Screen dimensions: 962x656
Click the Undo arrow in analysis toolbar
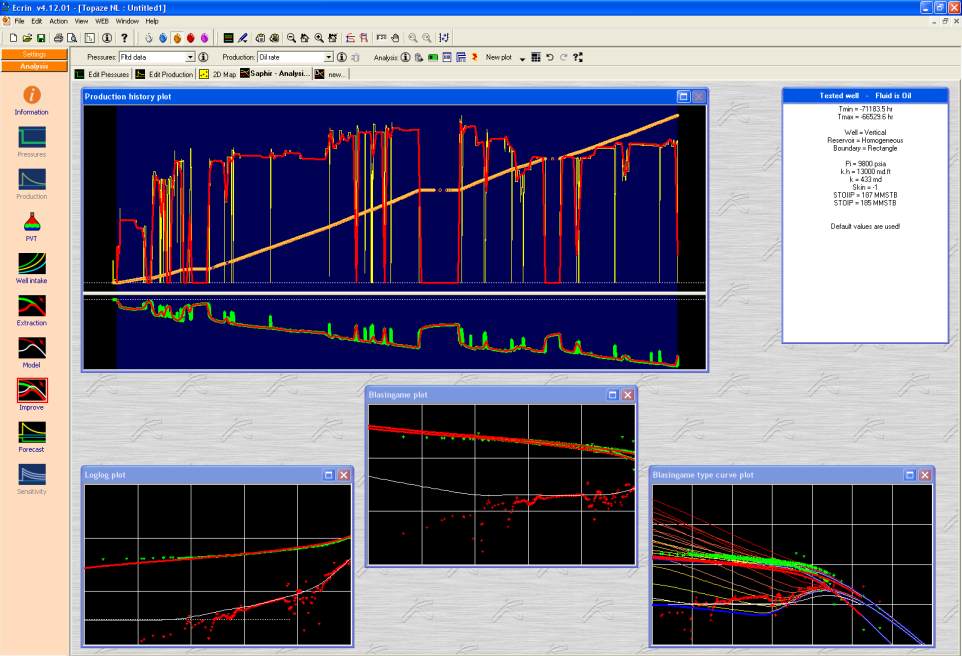coord(549,58)
